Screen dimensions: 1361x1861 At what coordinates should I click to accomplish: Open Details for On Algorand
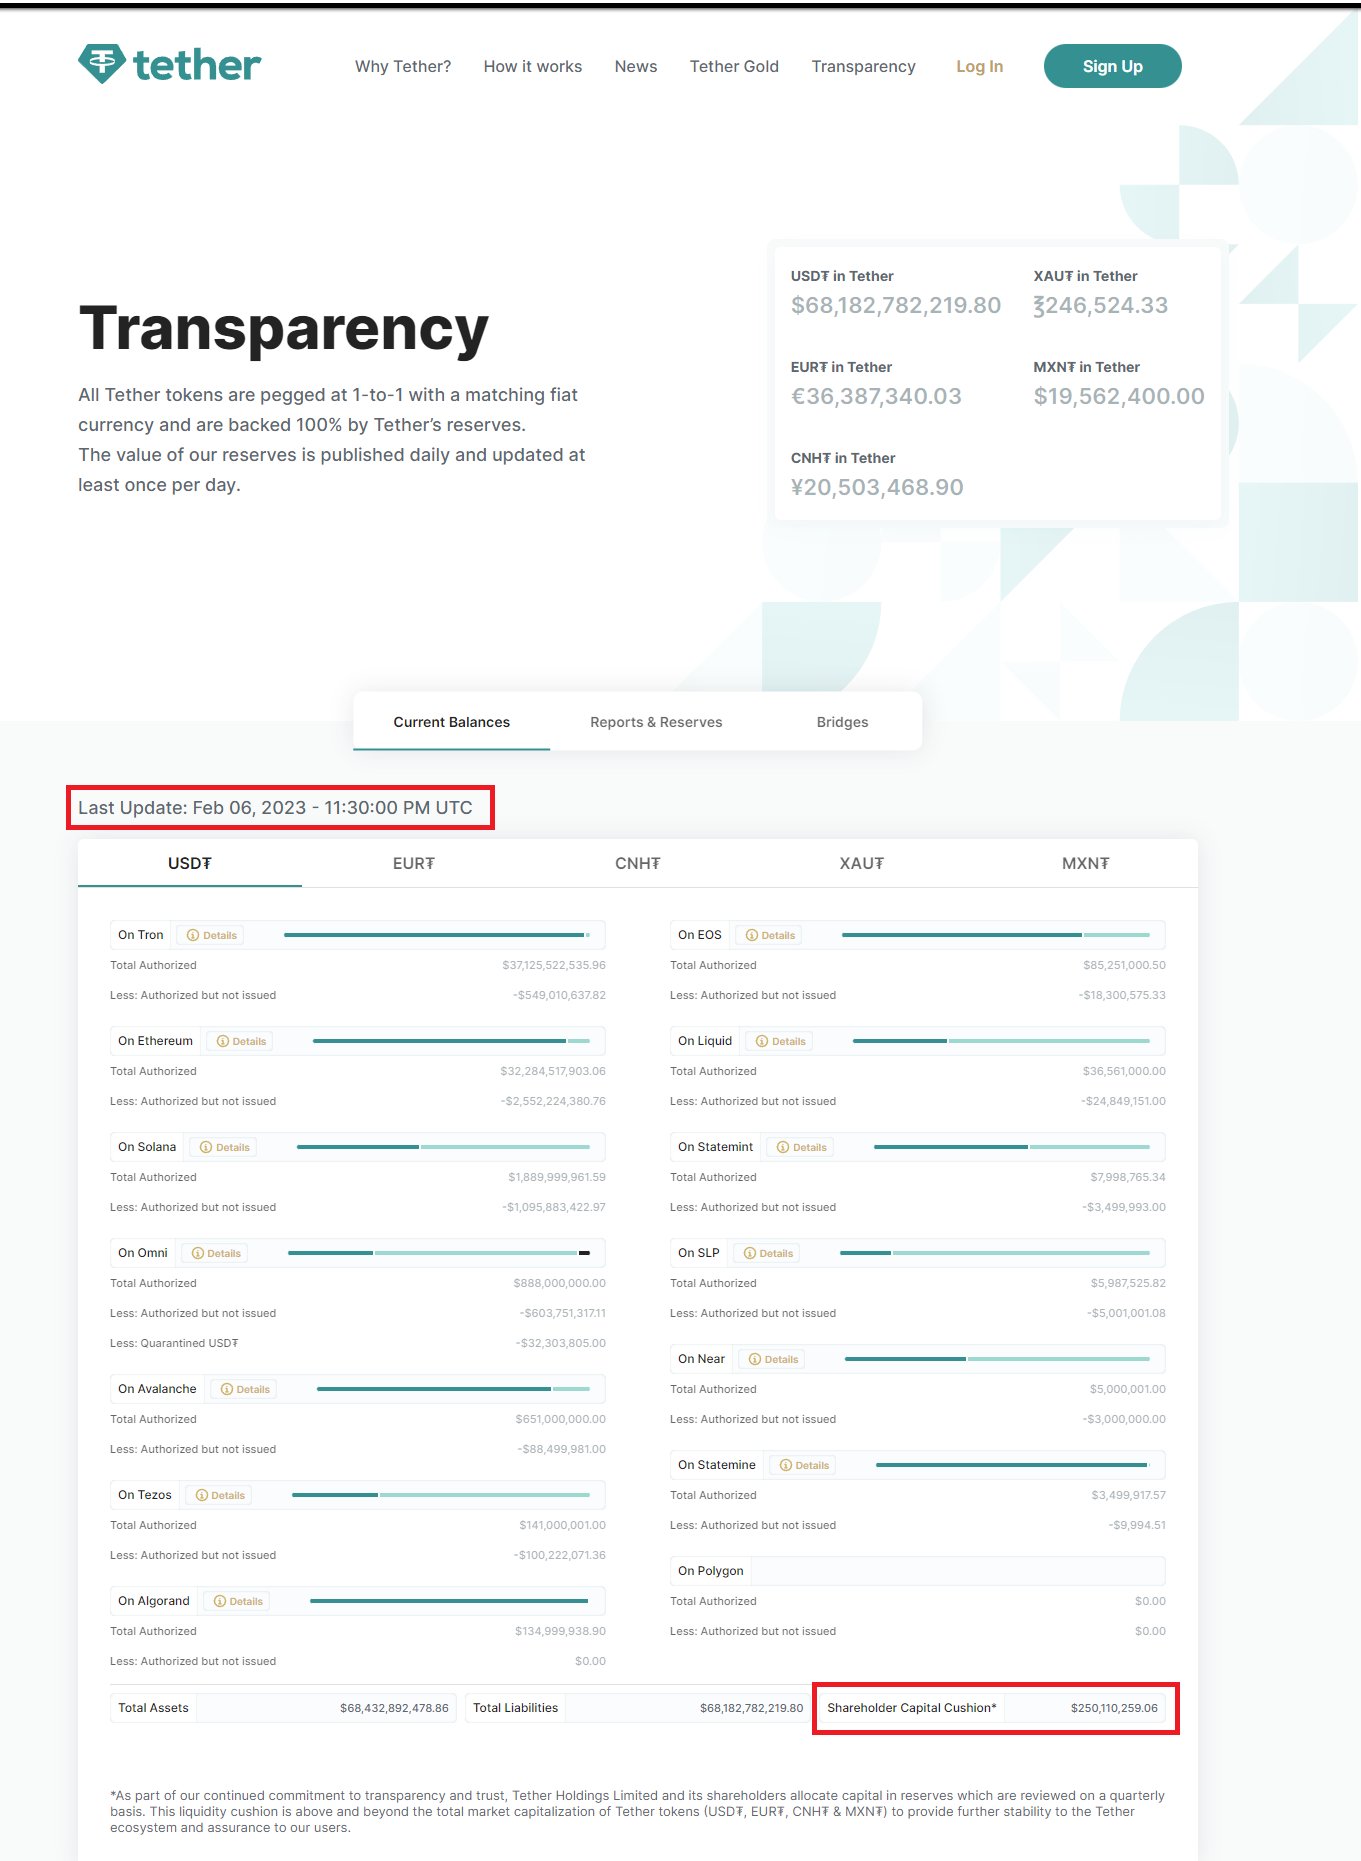tap(238, 1601)
